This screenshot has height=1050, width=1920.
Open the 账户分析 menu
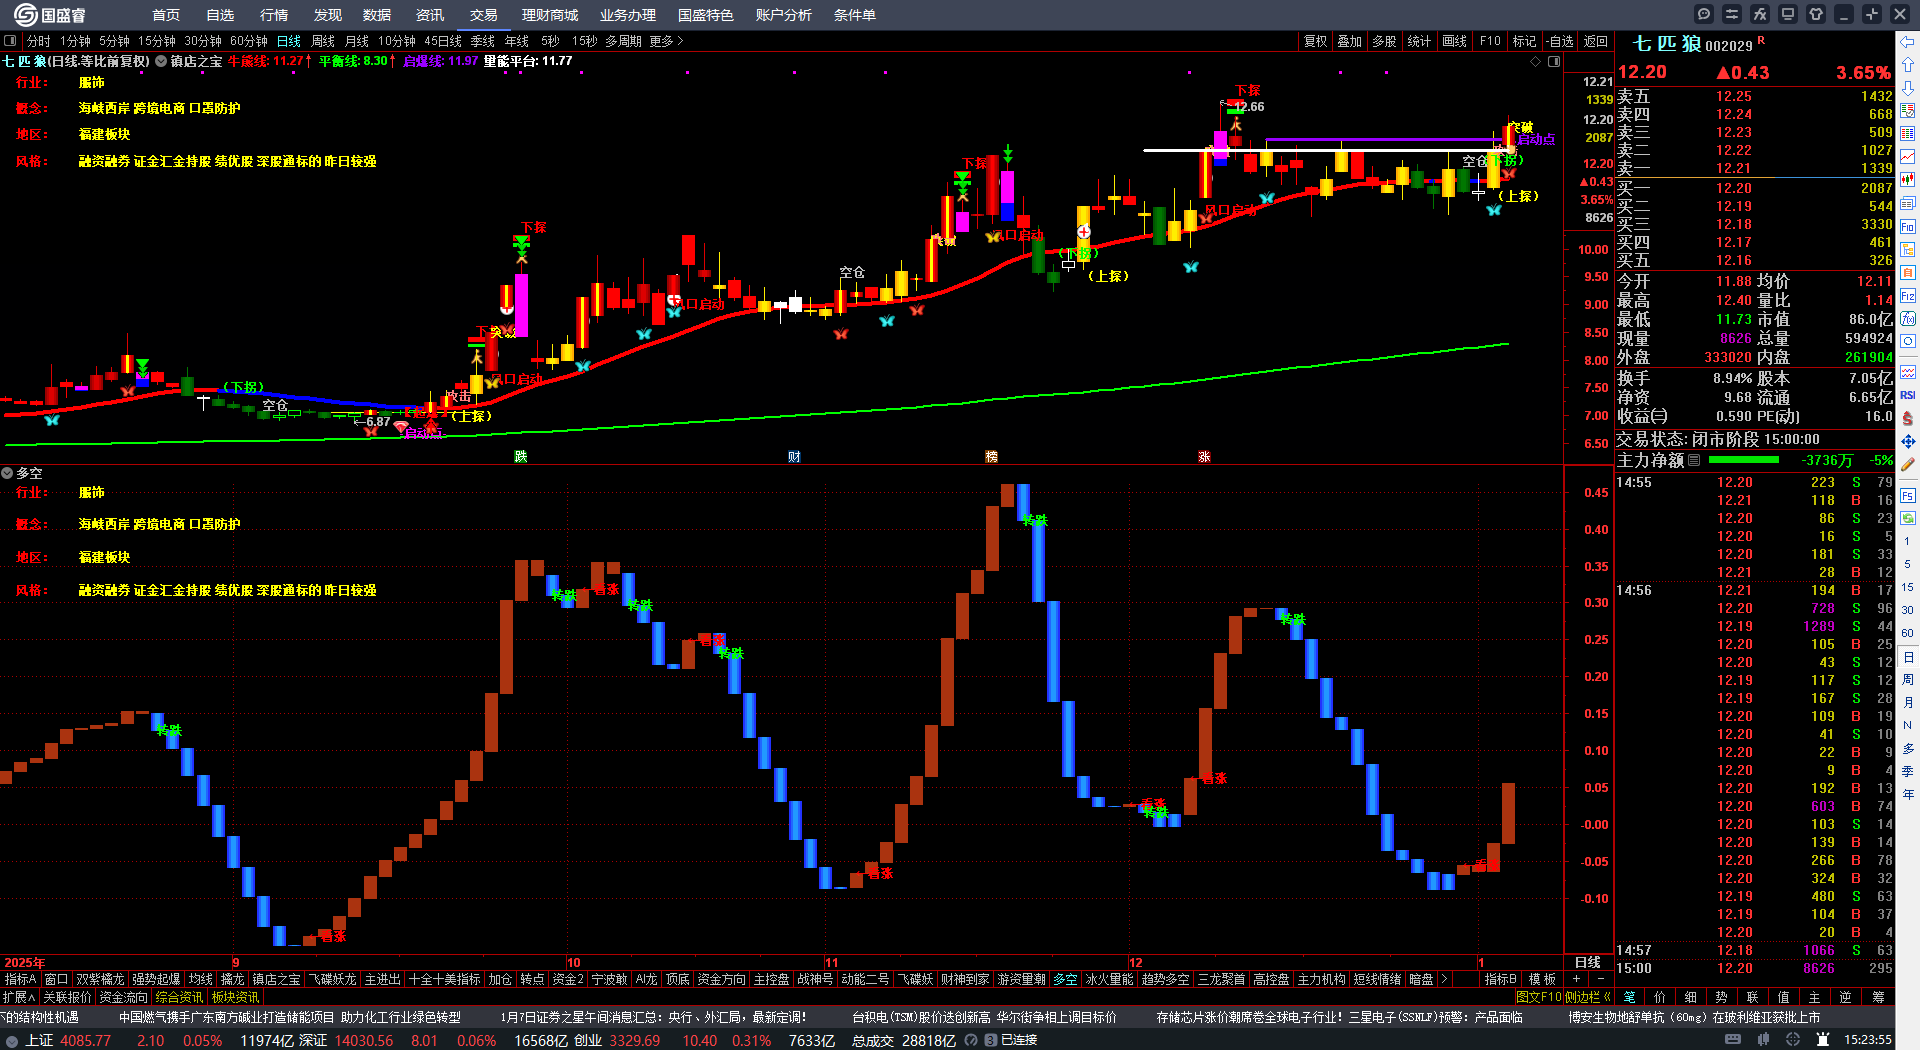(x=784, y=15)
